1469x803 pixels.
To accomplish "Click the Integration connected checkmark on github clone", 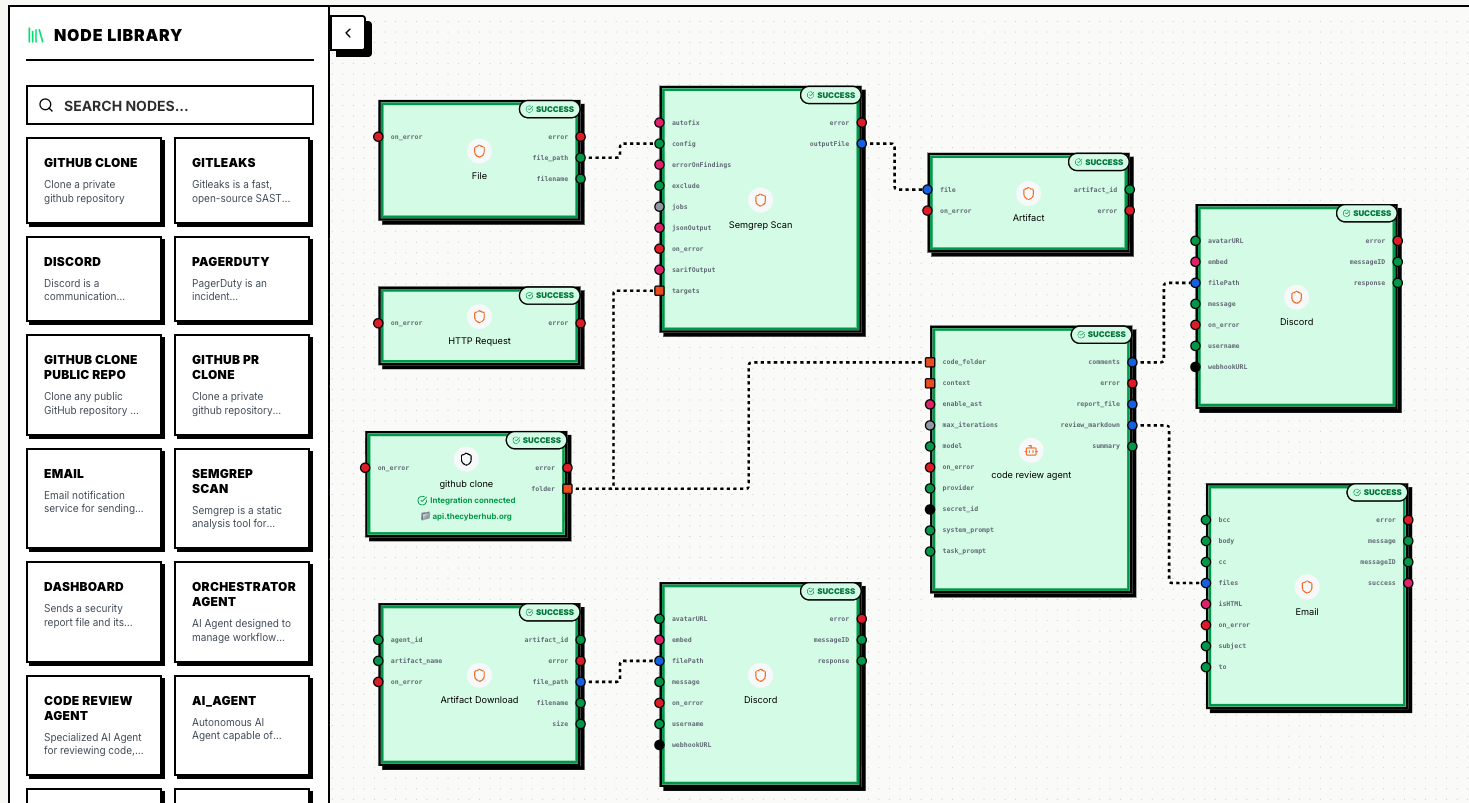I will coord(424,500).
